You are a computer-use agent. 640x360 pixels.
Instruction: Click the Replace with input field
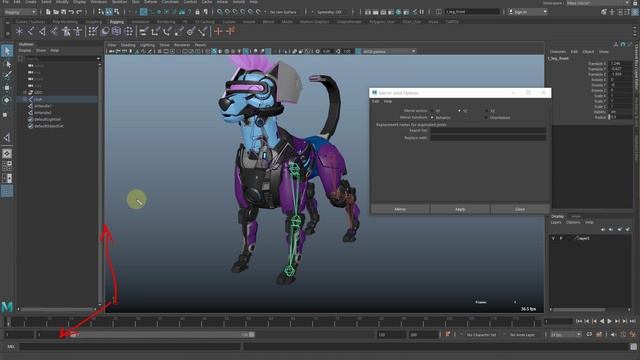tap(488, 138)
